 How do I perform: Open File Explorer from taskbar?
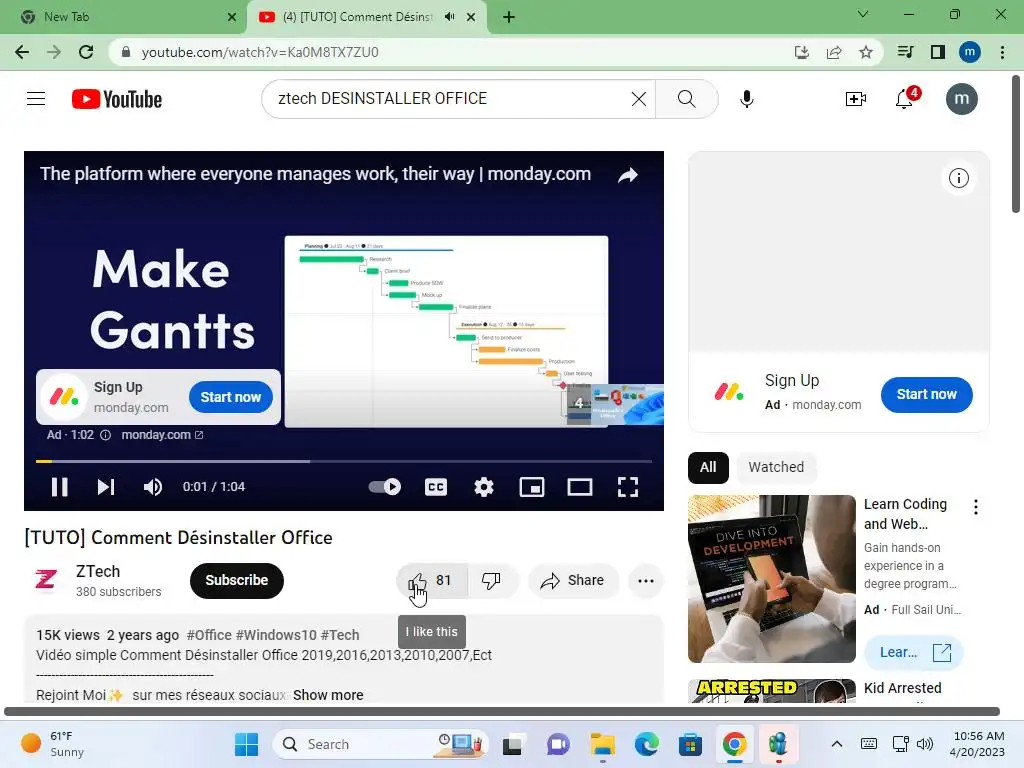click(602, 744)
